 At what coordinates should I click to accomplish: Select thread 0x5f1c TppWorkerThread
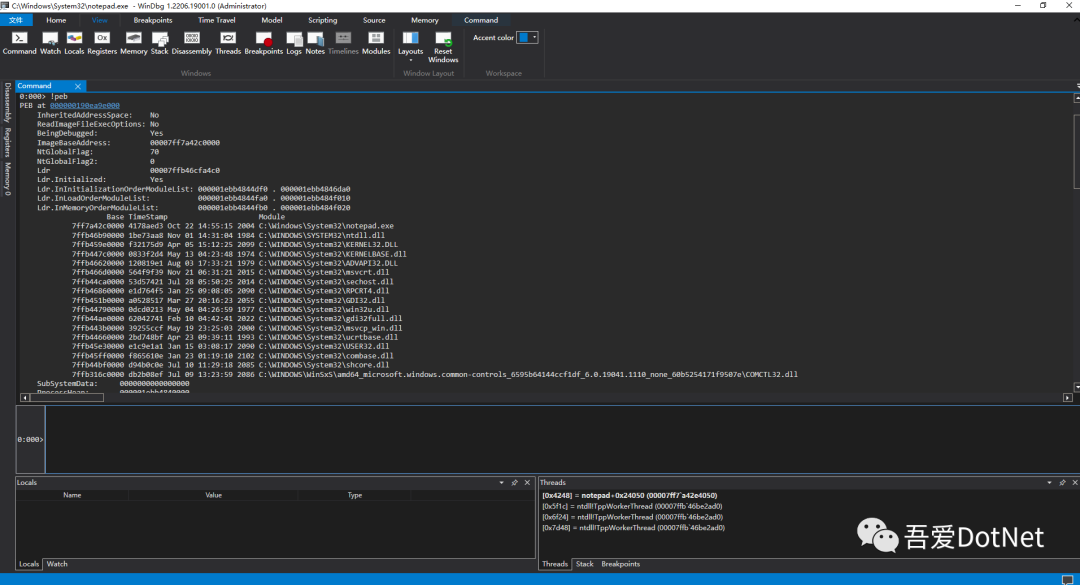[x=632, y=506]
